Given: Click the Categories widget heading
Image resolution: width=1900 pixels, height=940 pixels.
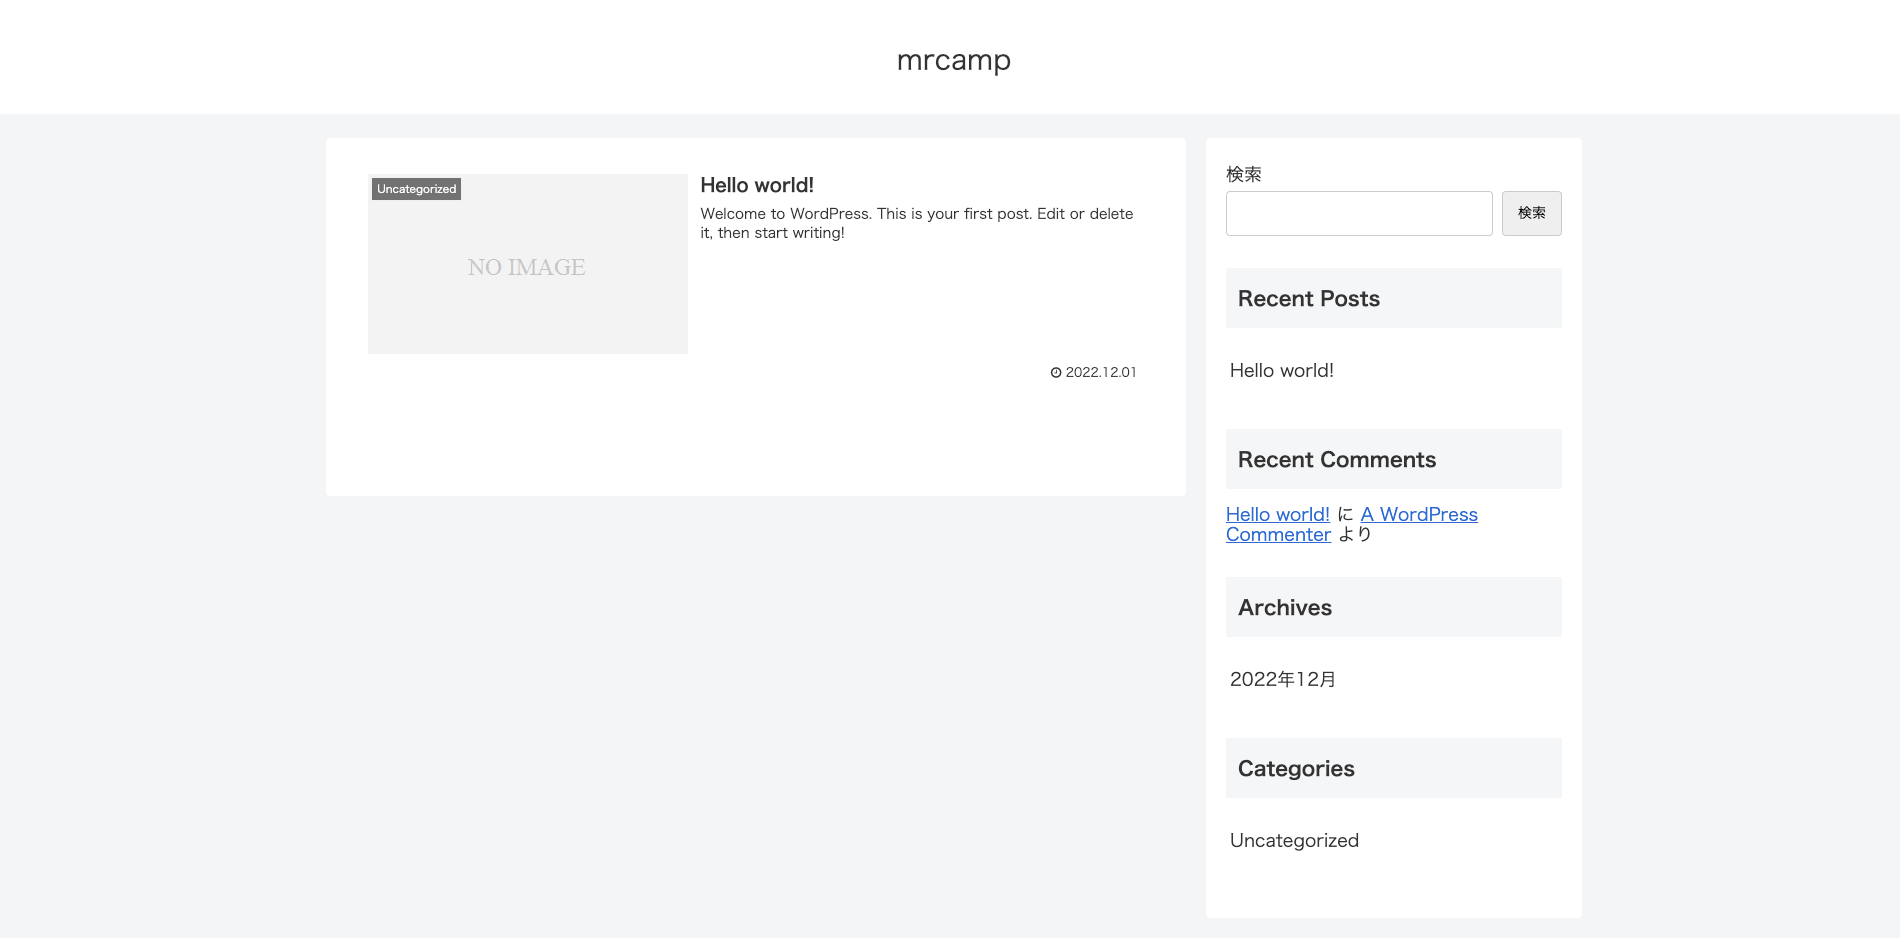Looking at the screenshot, I should [x=1295, y=768].
